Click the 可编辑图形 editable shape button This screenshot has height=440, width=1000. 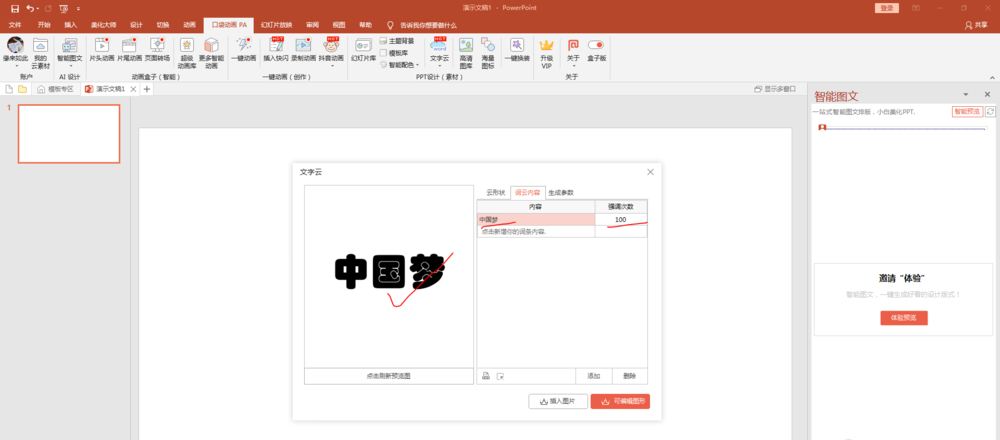pos(620,401)
